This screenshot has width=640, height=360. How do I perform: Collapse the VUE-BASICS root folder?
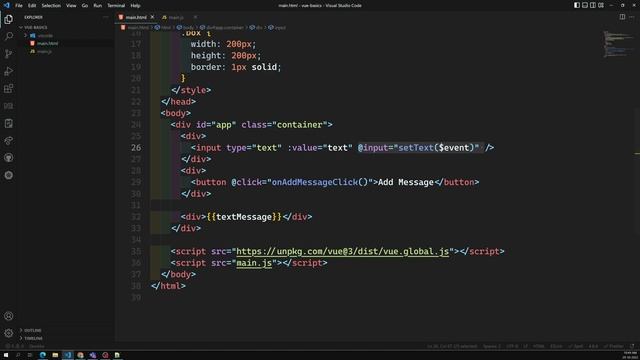click(x=36, y=27)
